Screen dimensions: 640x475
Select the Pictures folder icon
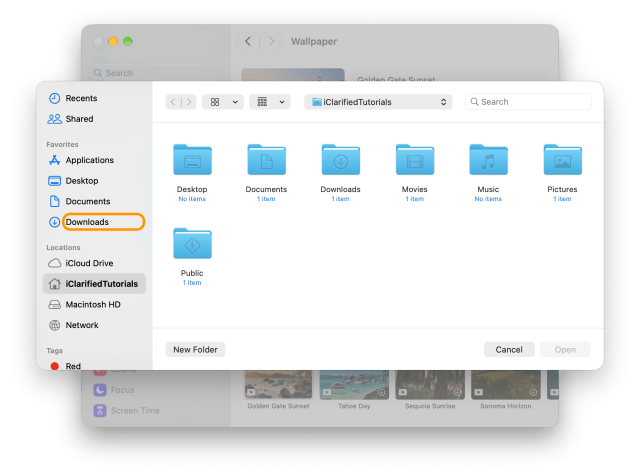pos(562,160)
